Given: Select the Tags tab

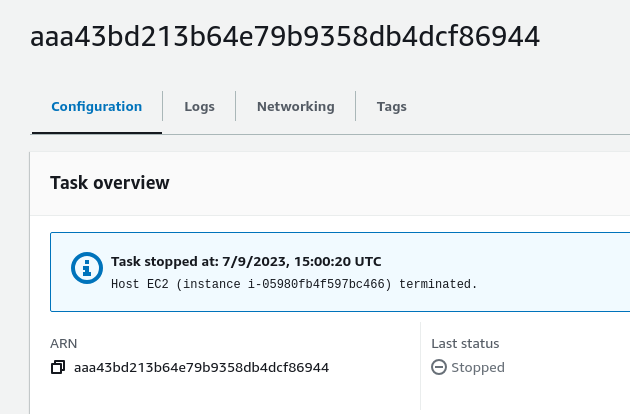Looking at the screenshot, I should click(391, 107).
